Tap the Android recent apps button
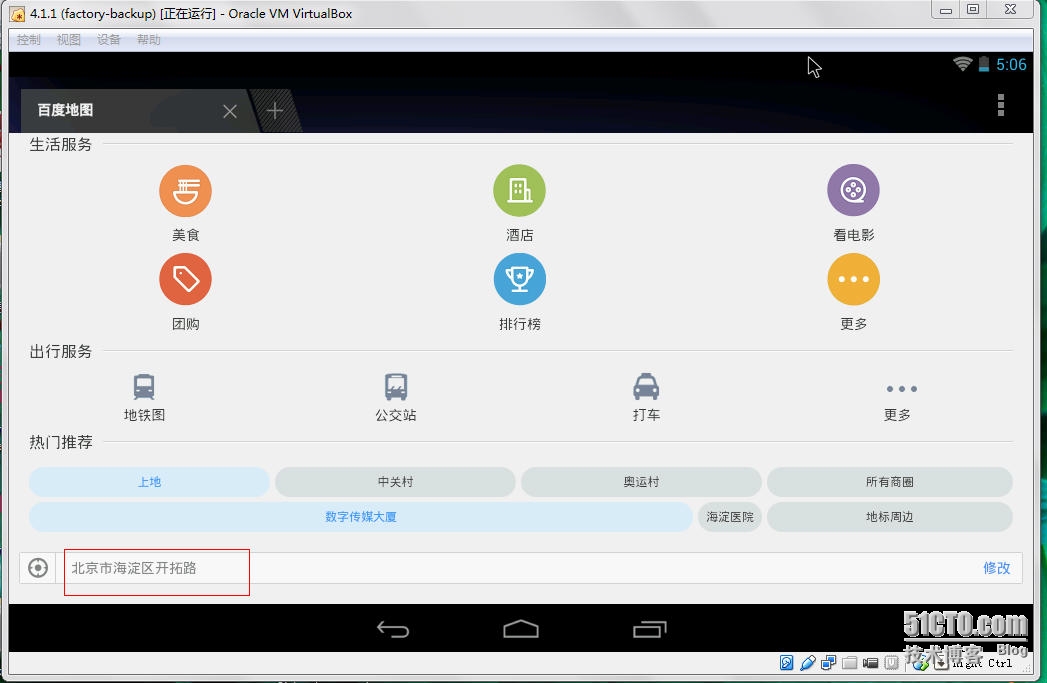The width and height of the screenshot is (1047, 683). tap(650, 629)
